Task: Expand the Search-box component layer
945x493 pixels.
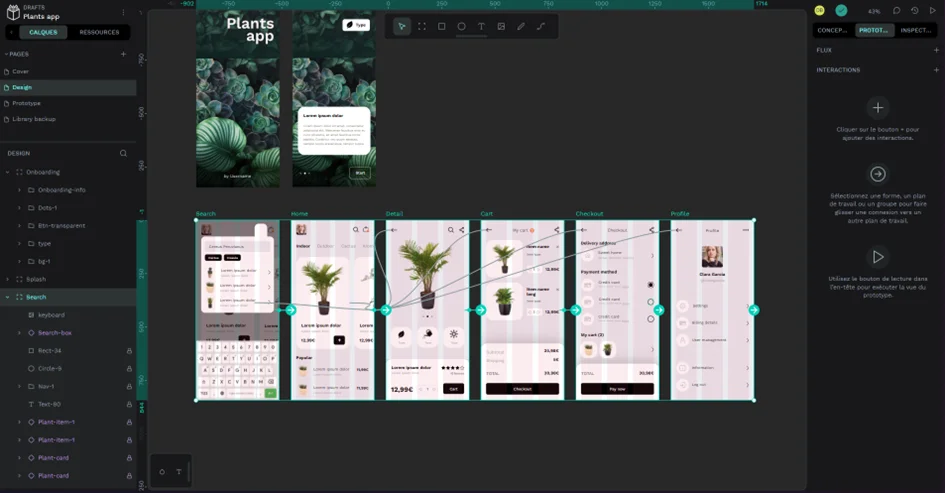Action: tap(19, 333)
